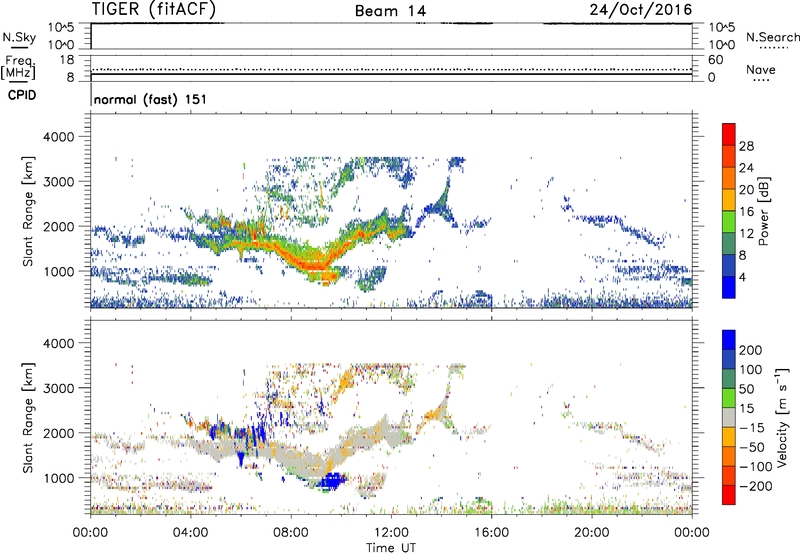Click the 200 tick on velocity colorbar
The width and height of the screenshot is (800, 554).
(751, 350)
